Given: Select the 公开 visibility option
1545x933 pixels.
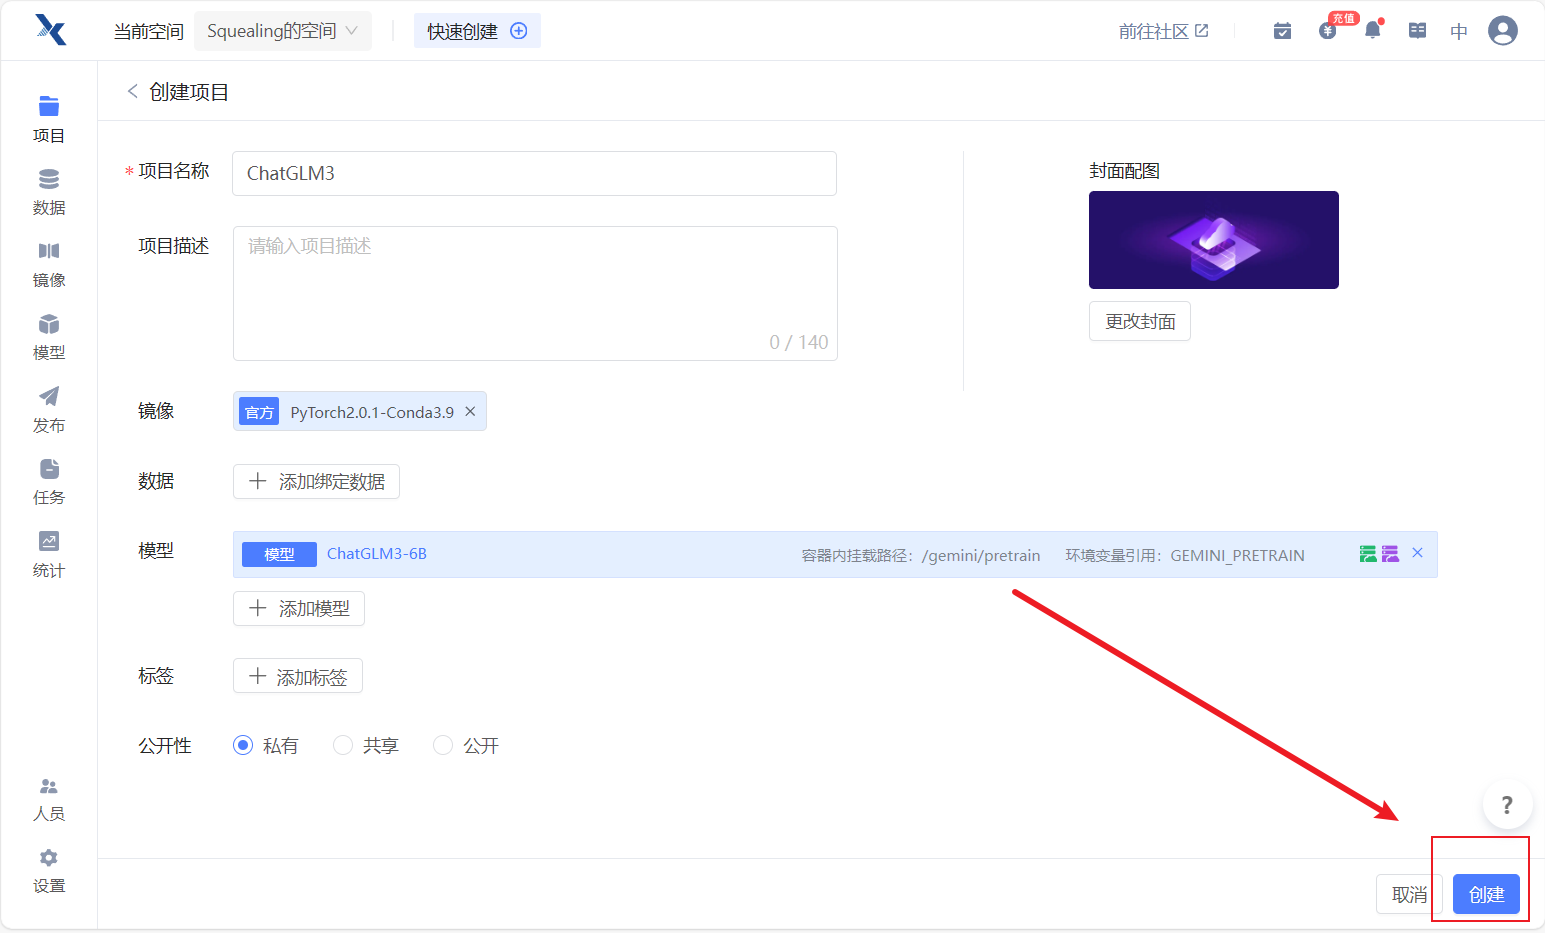Looking at the screenshot, I should coord(443,745).
